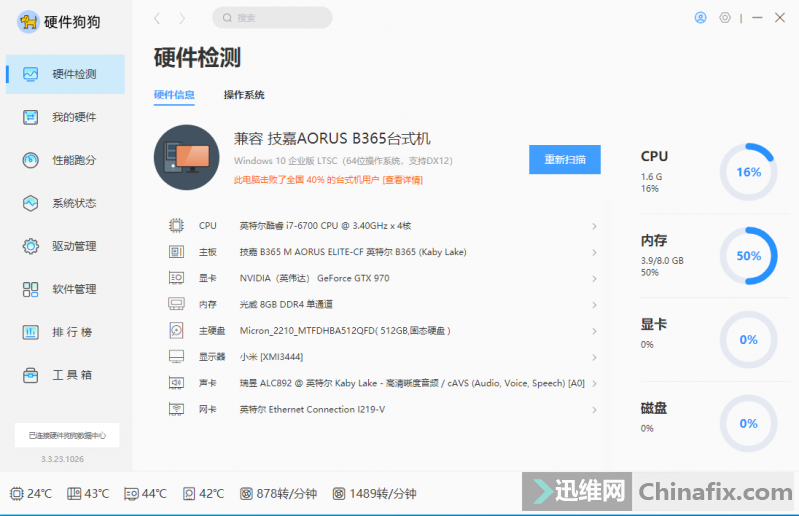Viewport: 799px width, 516px height.
Task: Expand the 显卡 GTX 970 row arrow
Action: [x=594, y=279]
